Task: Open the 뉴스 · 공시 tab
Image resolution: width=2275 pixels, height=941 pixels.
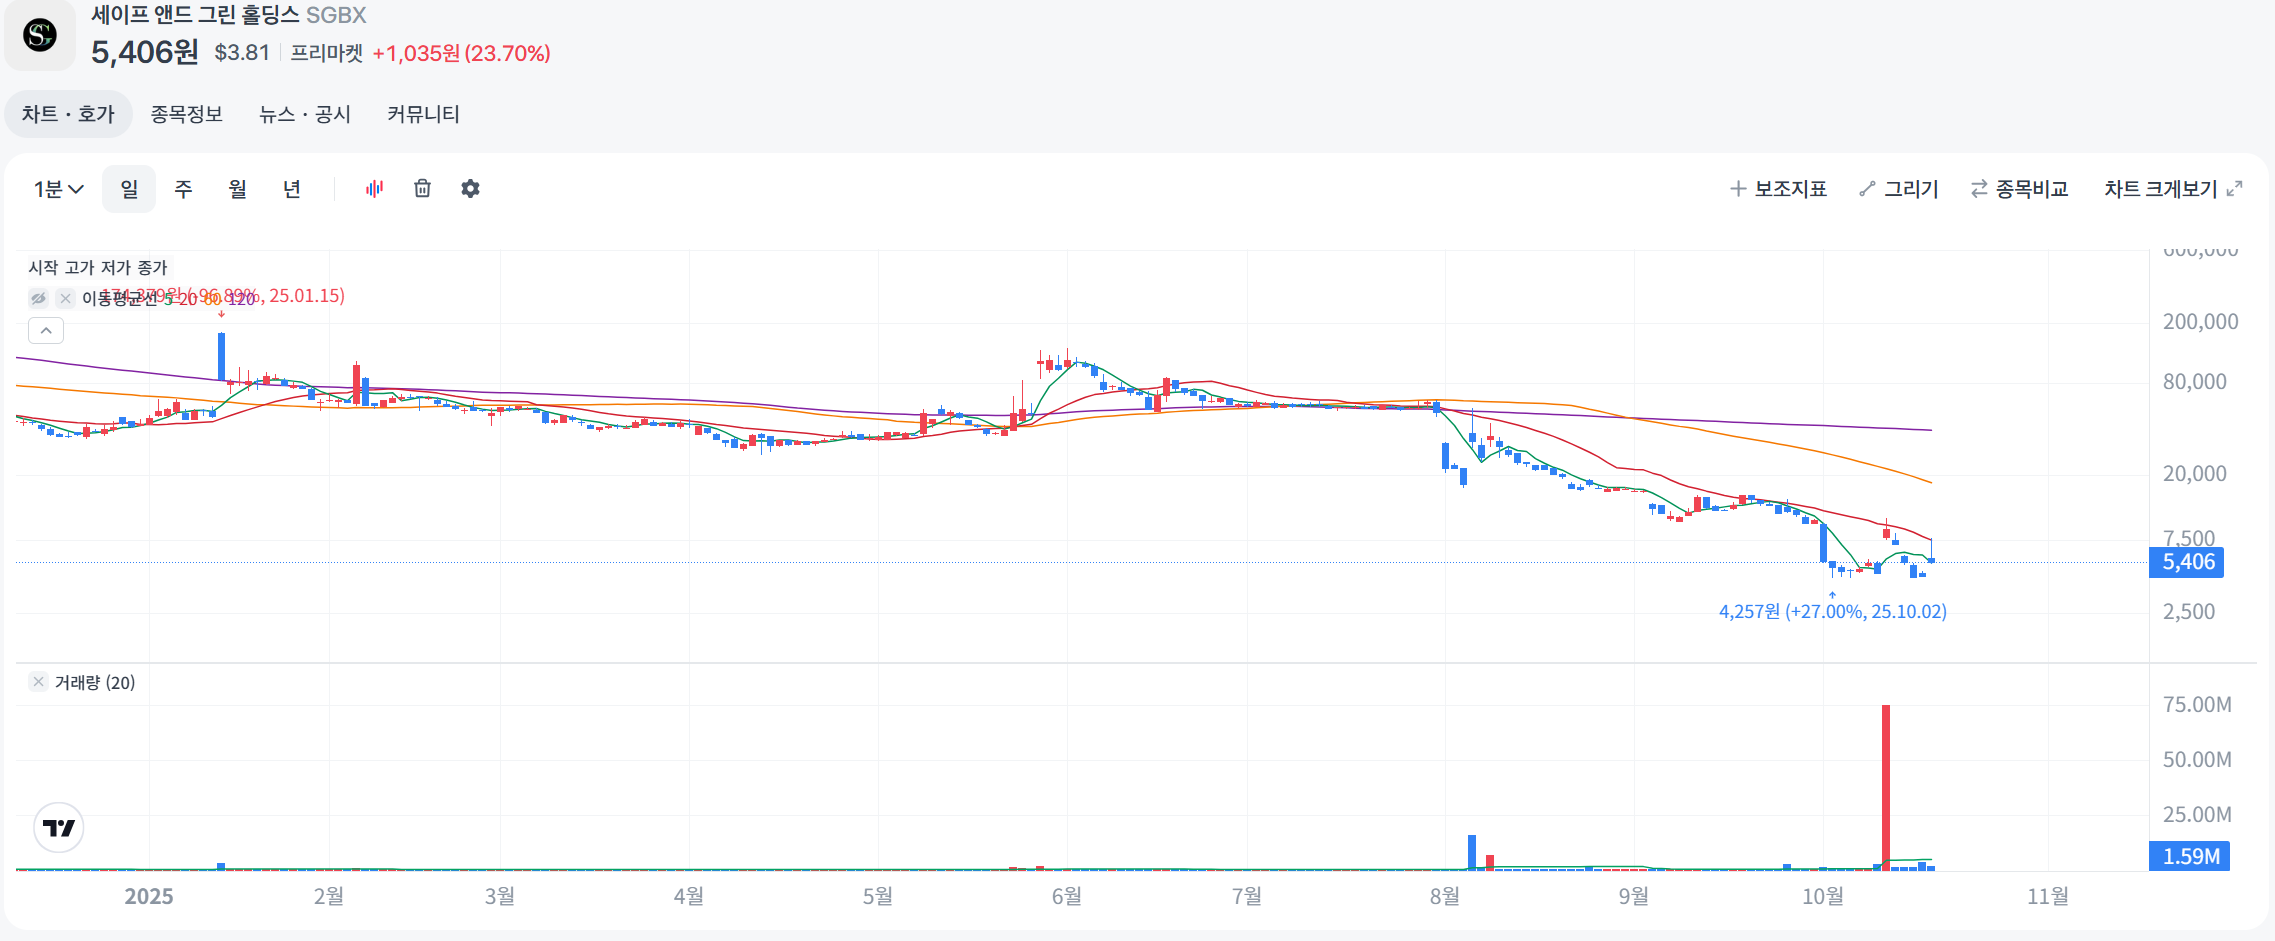Action: (x=305, y=114)
